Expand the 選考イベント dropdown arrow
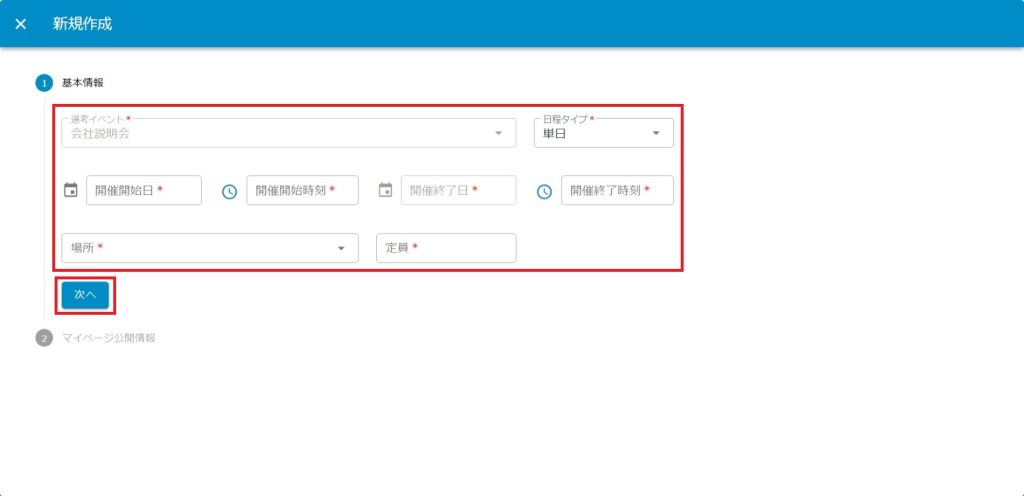1024x496 pixels. tap(498, 133)
